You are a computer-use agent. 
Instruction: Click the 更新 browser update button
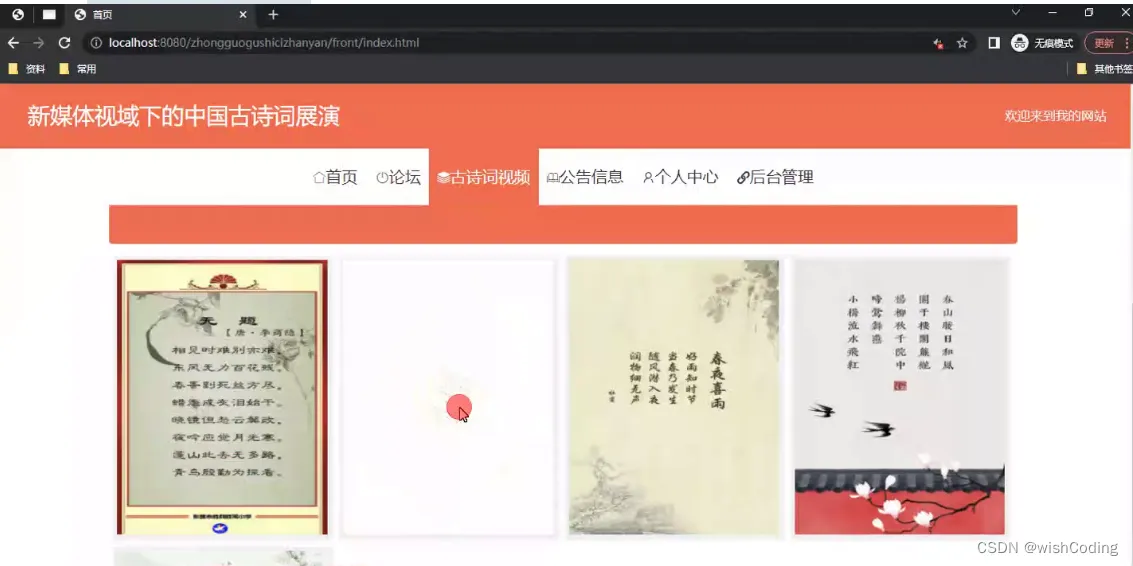click(1103, 43)
